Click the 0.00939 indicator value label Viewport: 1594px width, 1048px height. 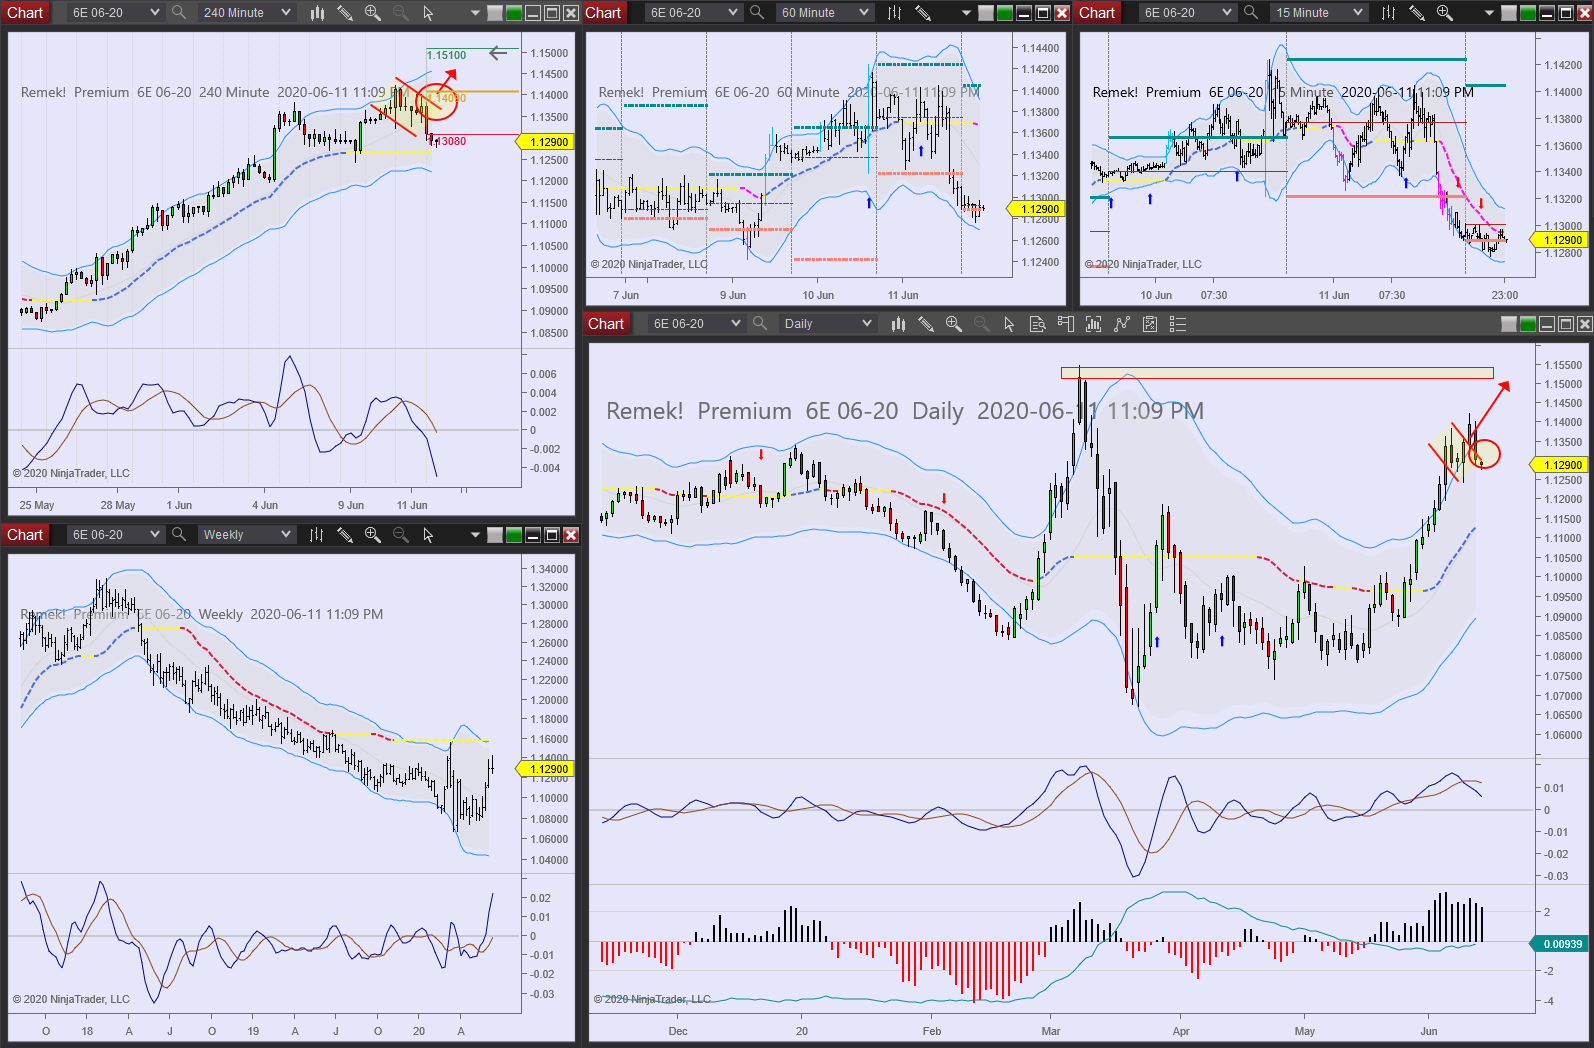tap(1560, 944)
